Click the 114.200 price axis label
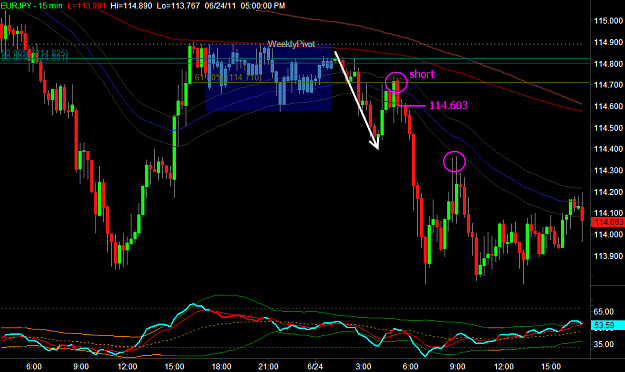This screenshot has width=625, height=372. click(x=609, y=192)
